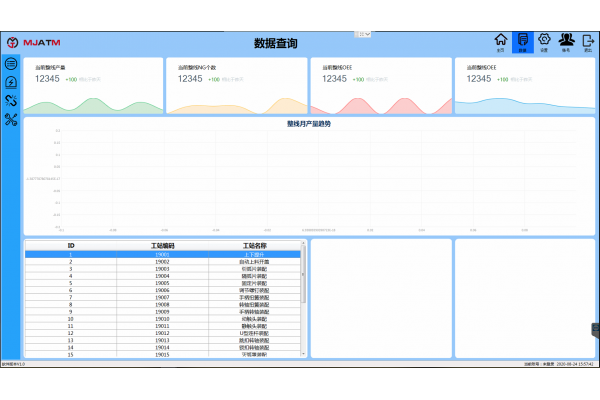
Task: Select the NG count card with orange chart
Action: coord(236,85)
